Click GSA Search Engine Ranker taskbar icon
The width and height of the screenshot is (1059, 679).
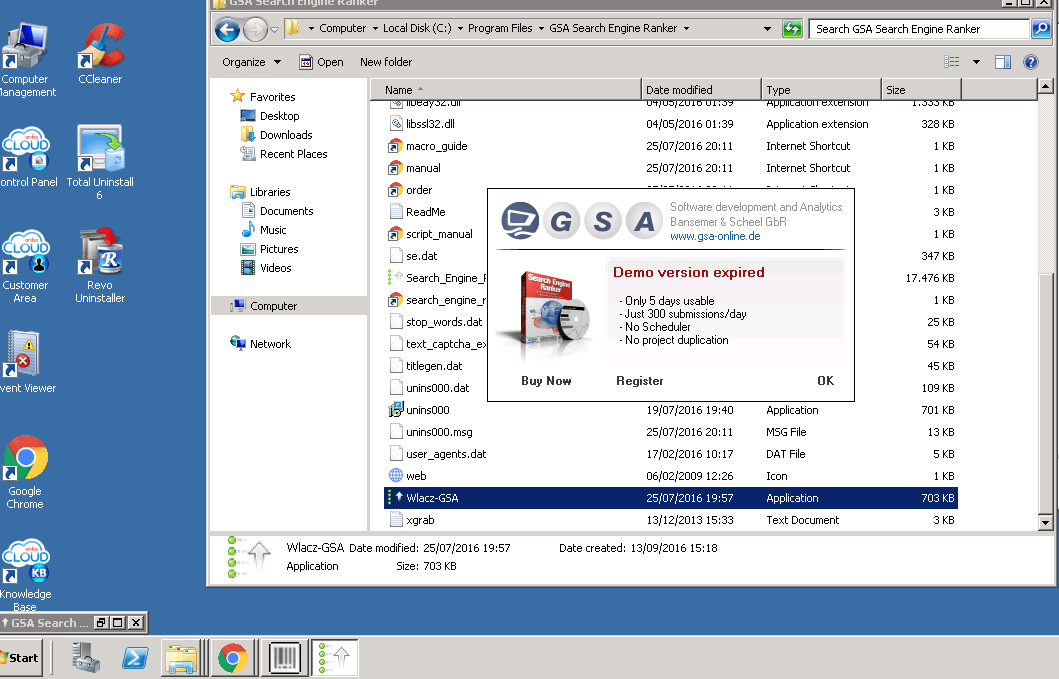[334, 658]
